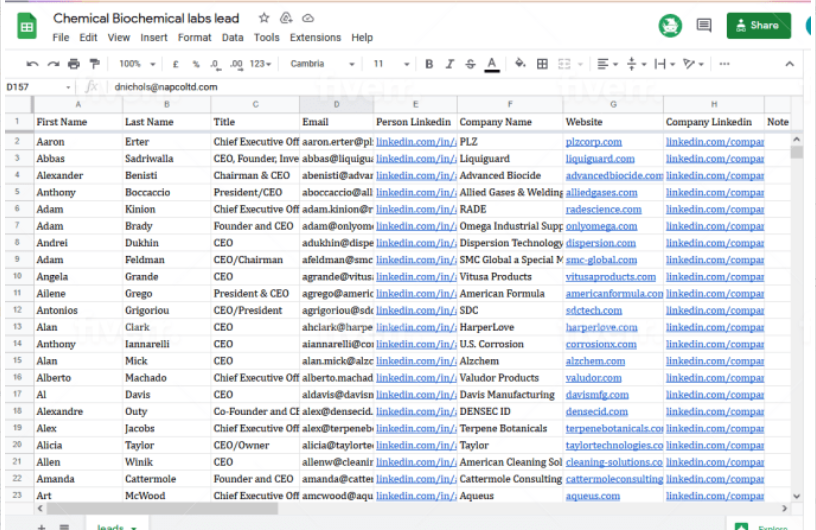This screenshot has width=816, height=530.
Task: Select row 10 header
Action: (x=17, y=276)
